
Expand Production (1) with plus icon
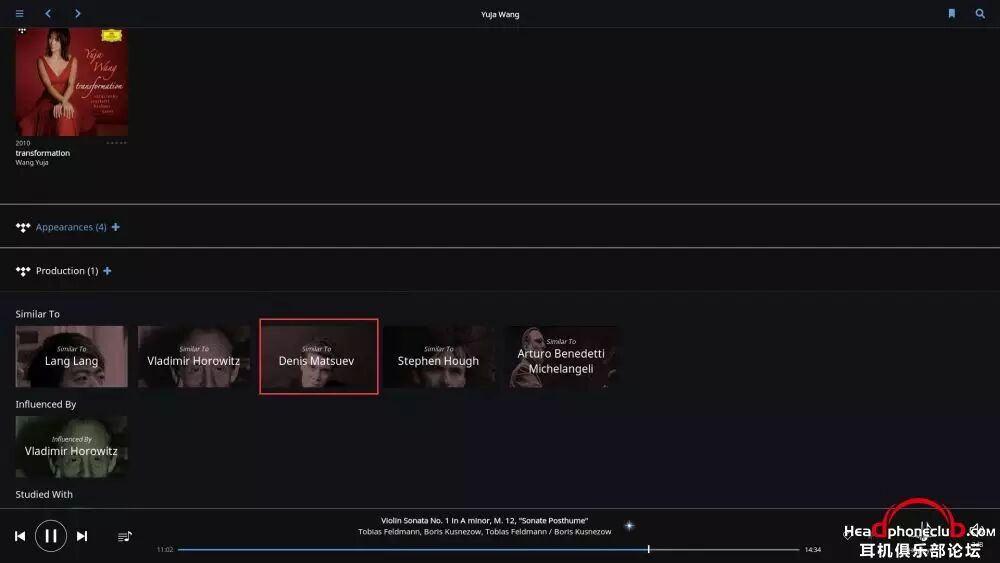(x=107, y=271)
